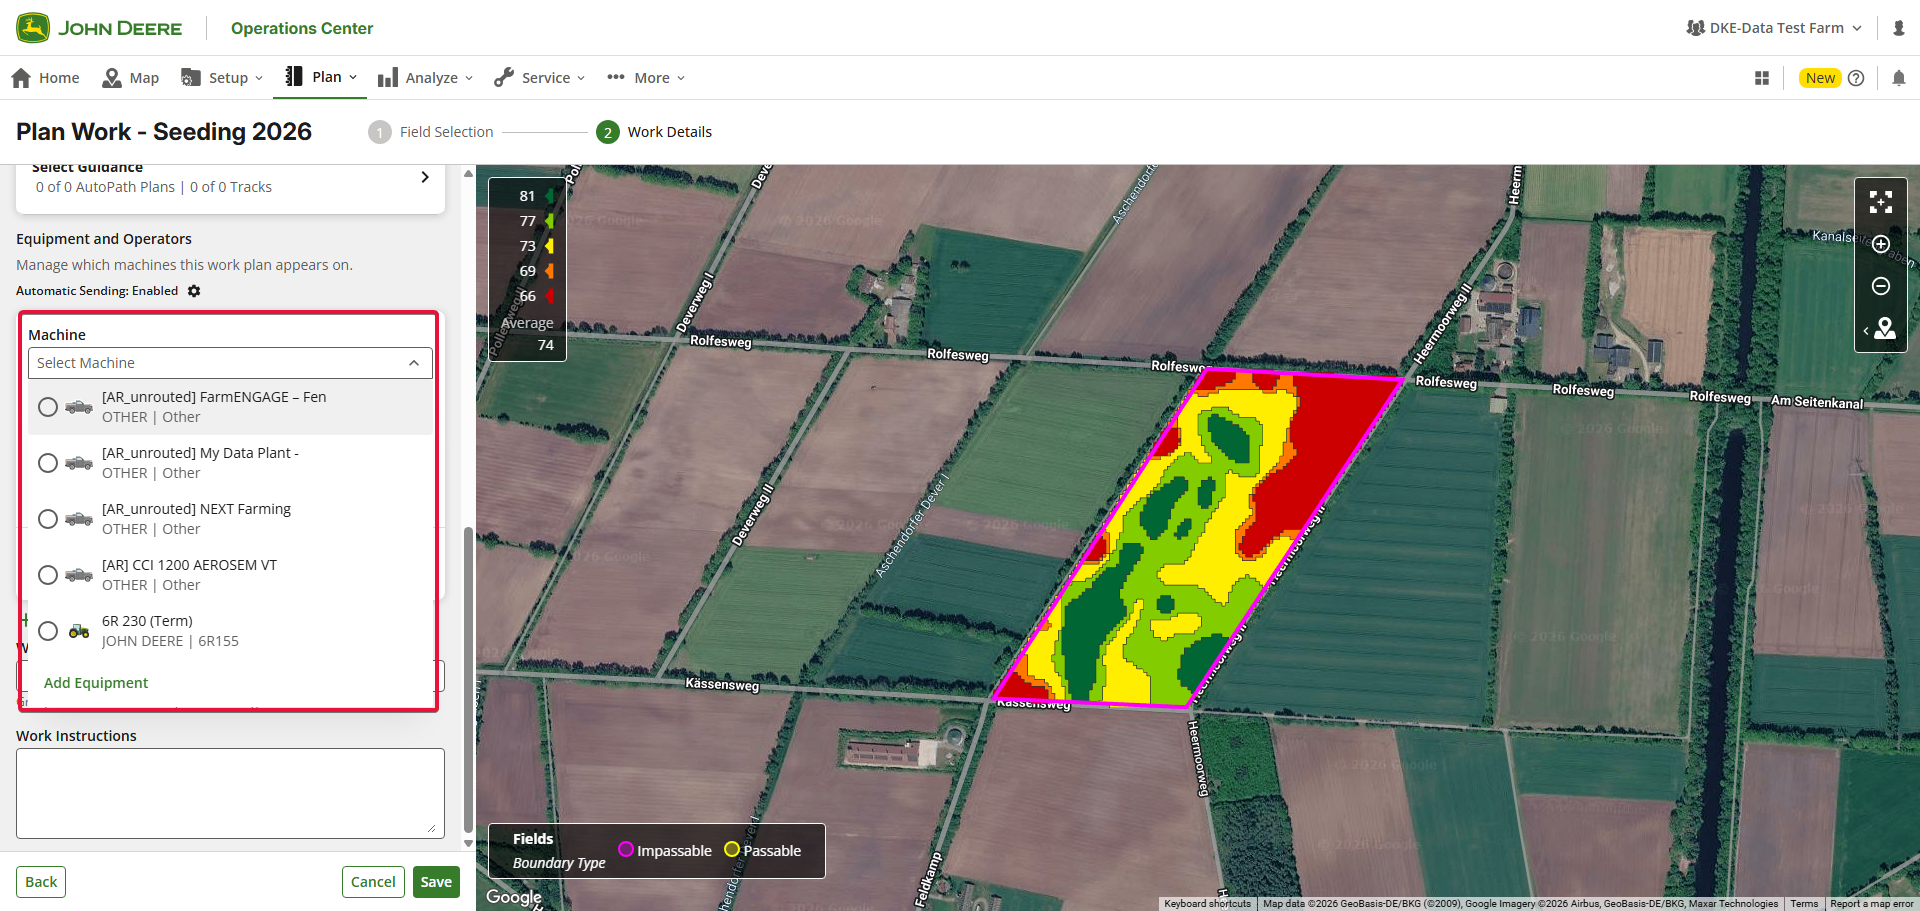The width and height of the screenshot is (1920, 911).
Task: Click the light green 77 legend swatch
Action: tap(550, 221)
